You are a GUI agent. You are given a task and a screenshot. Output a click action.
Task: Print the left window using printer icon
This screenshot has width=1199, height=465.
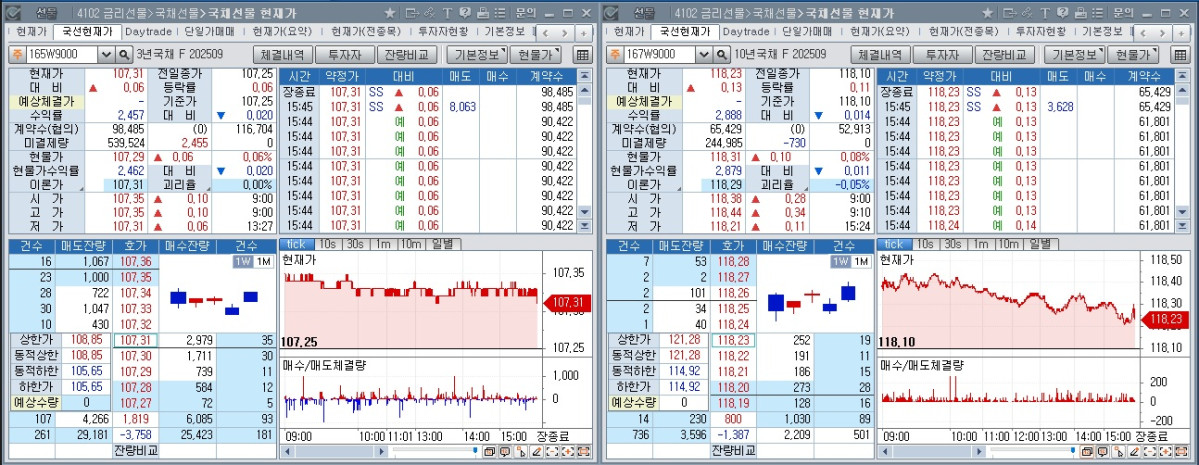(482, 13)
